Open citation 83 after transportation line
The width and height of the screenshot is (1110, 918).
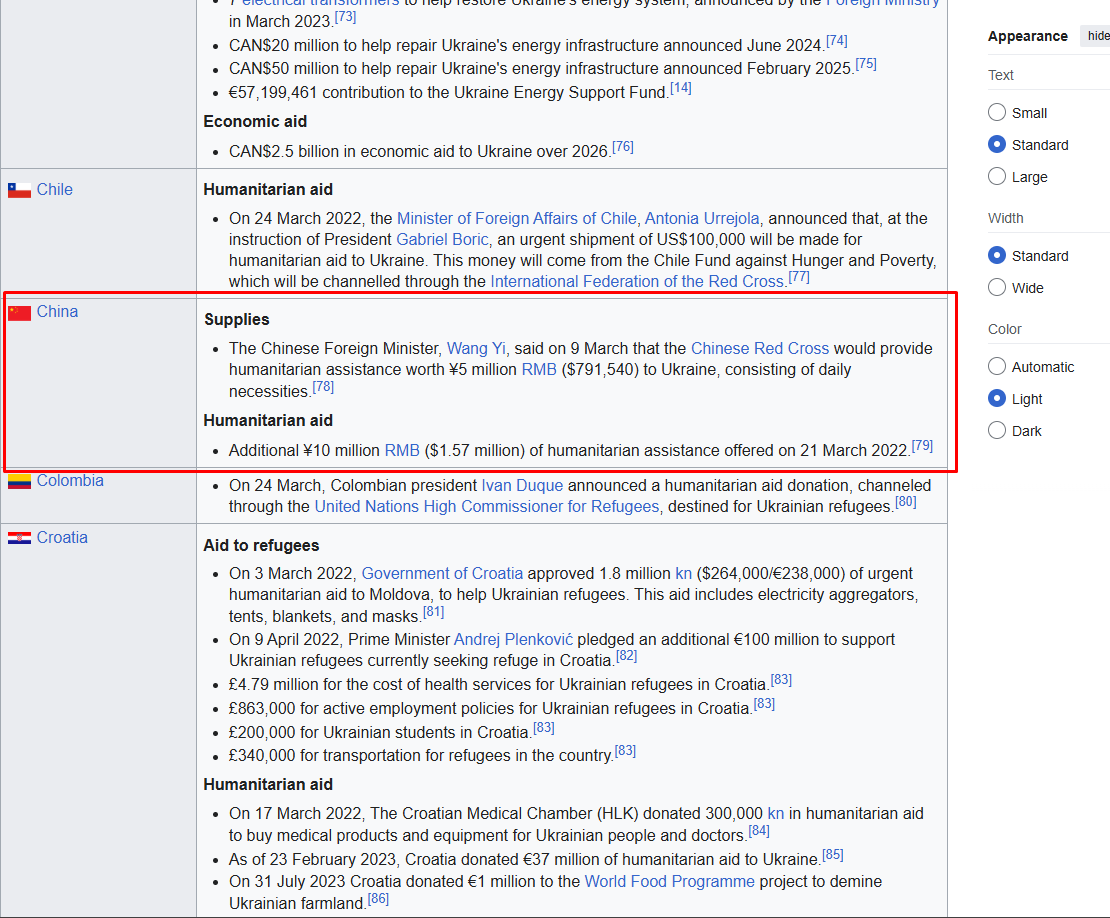click(x=625, y=750)
